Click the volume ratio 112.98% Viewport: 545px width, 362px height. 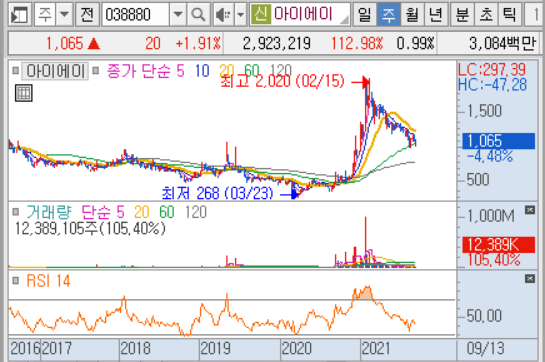(x=357, y=44)
